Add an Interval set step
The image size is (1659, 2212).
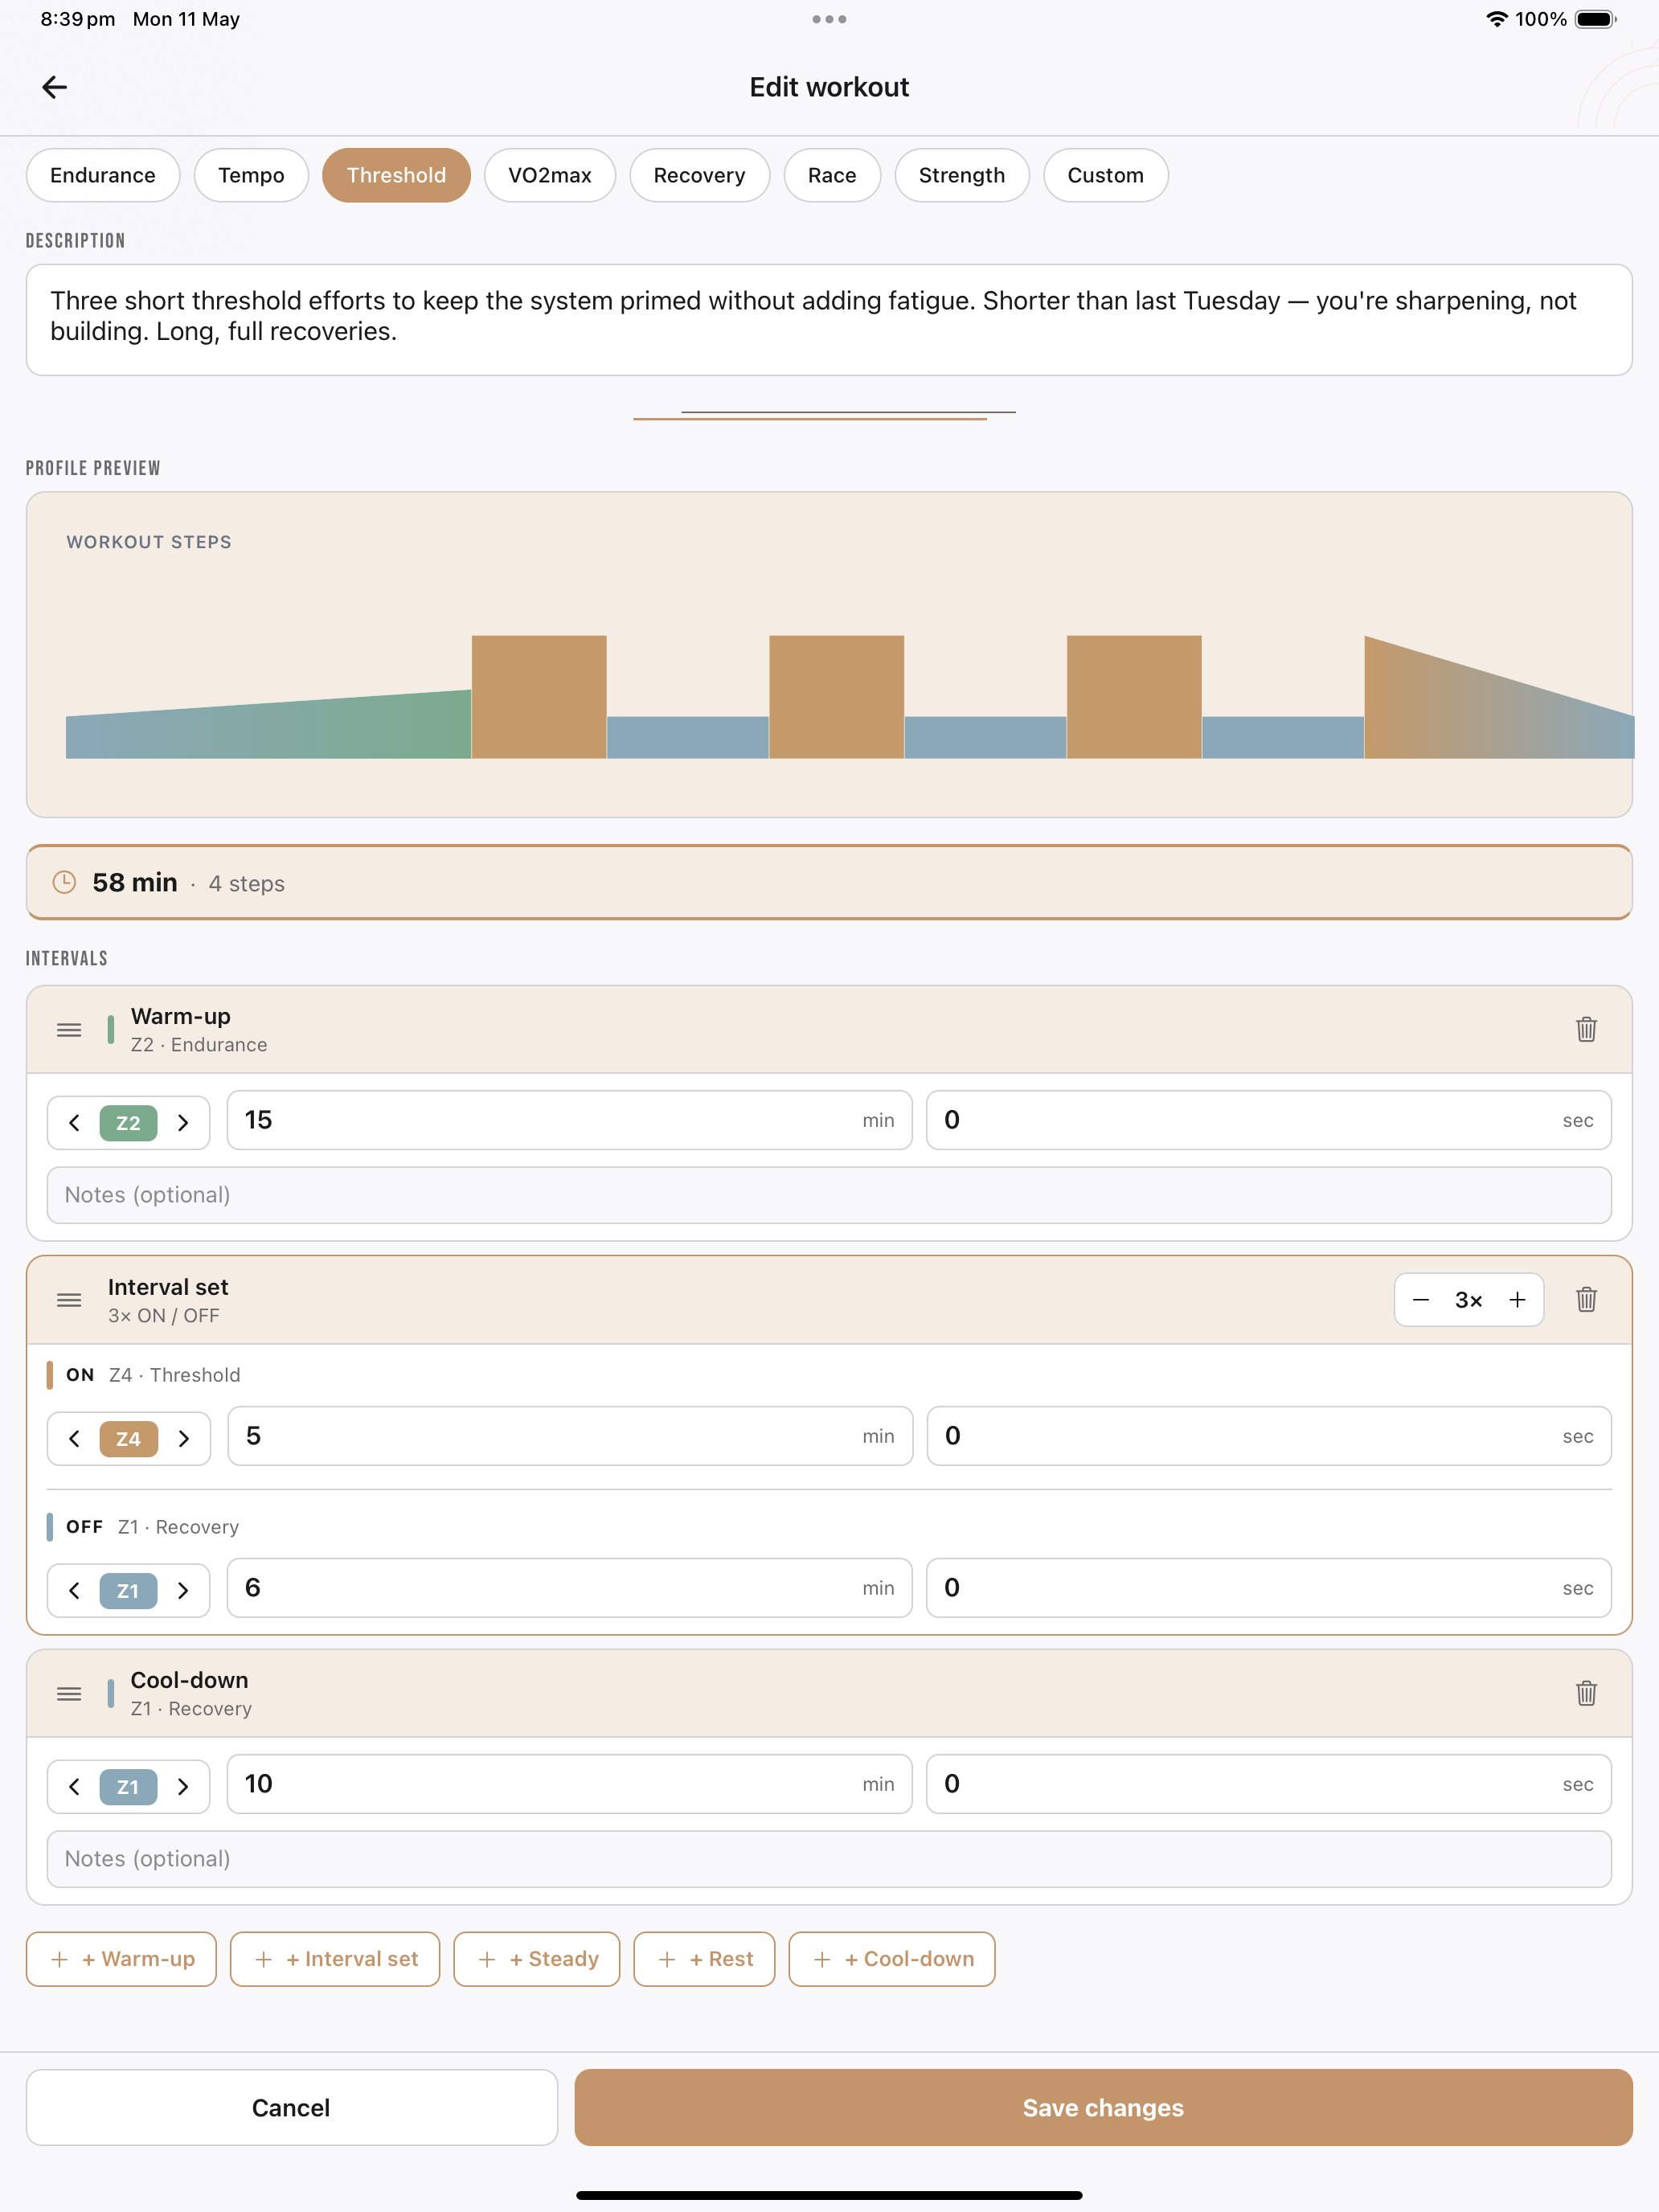(x=335, y=1959)
